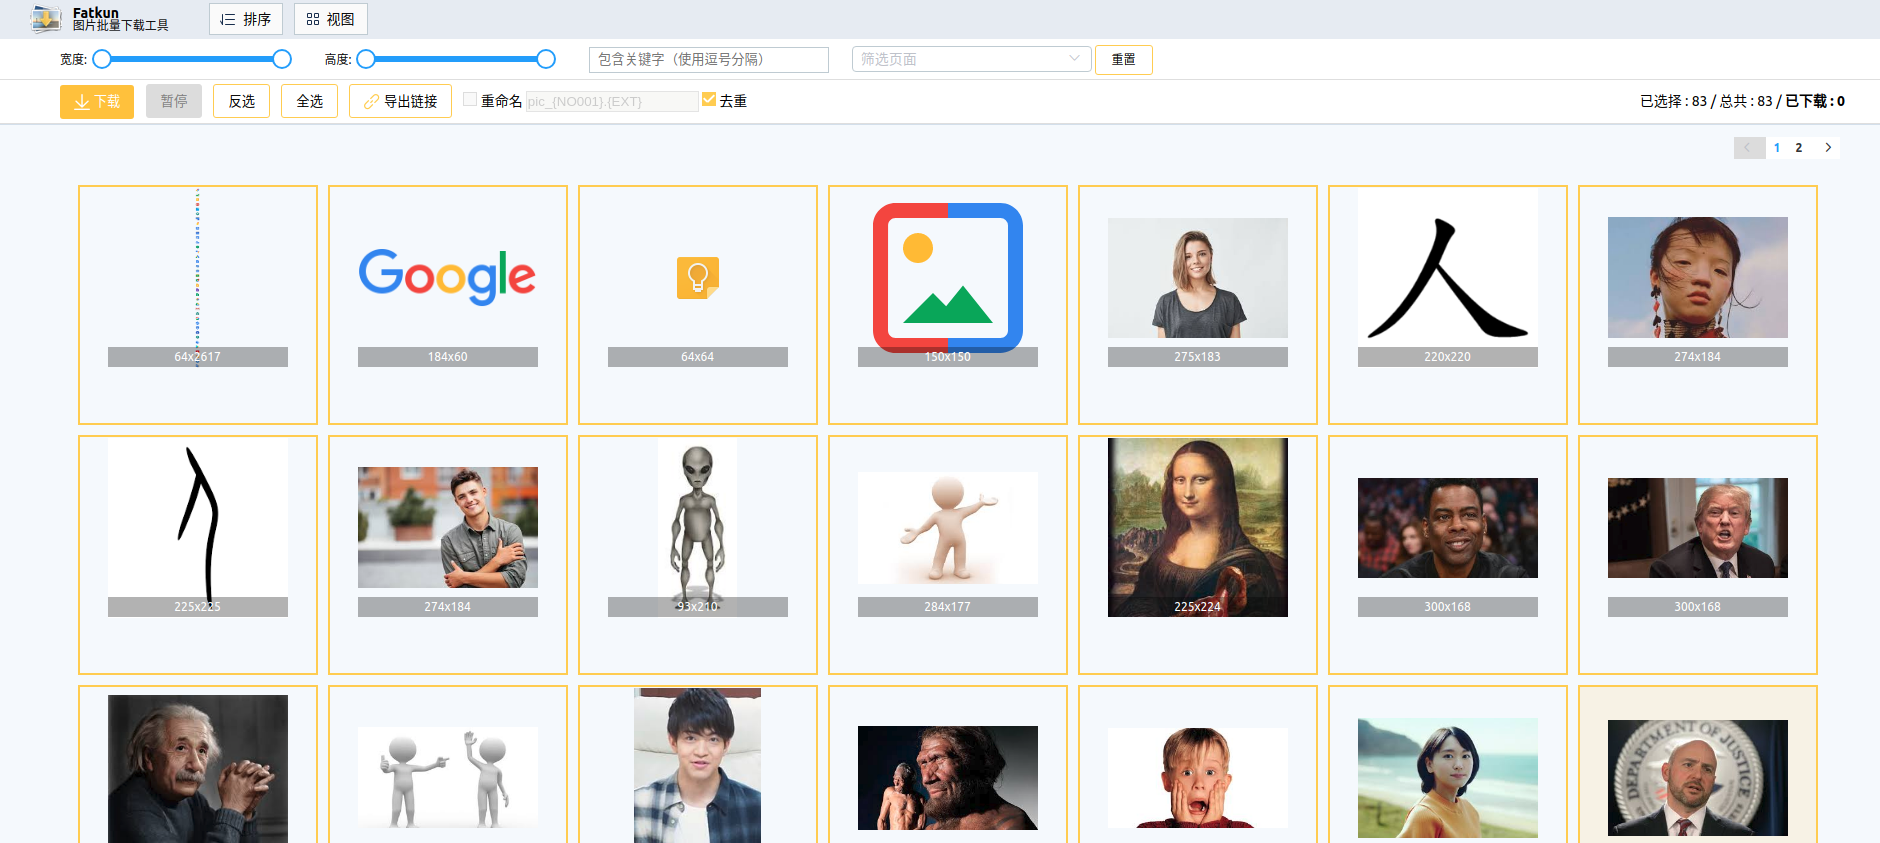
Task: Click the 全选 select all button
Action: click(x=310, y=101)
